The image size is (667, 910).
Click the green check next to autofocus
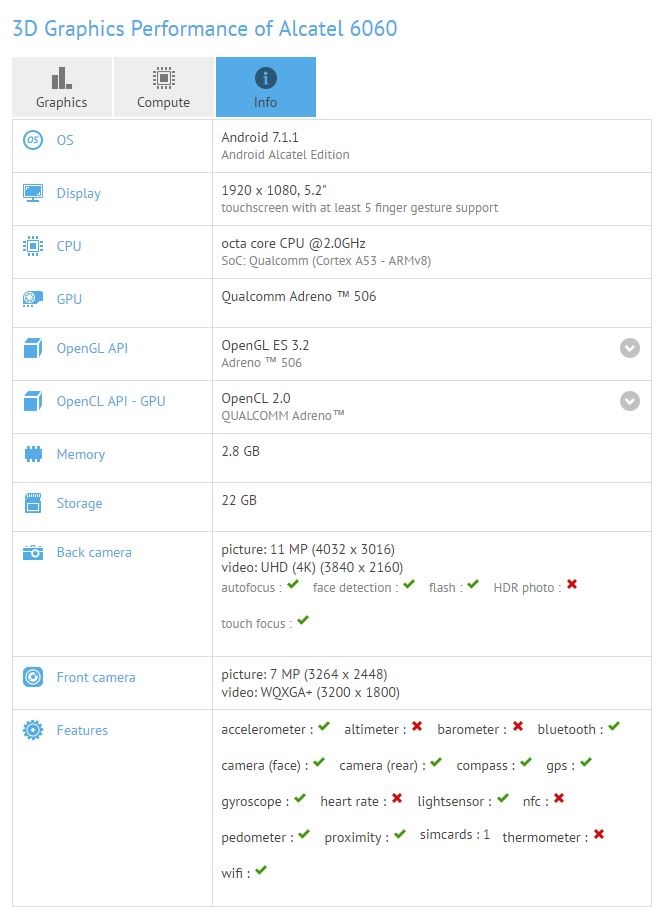coord(293,585)
